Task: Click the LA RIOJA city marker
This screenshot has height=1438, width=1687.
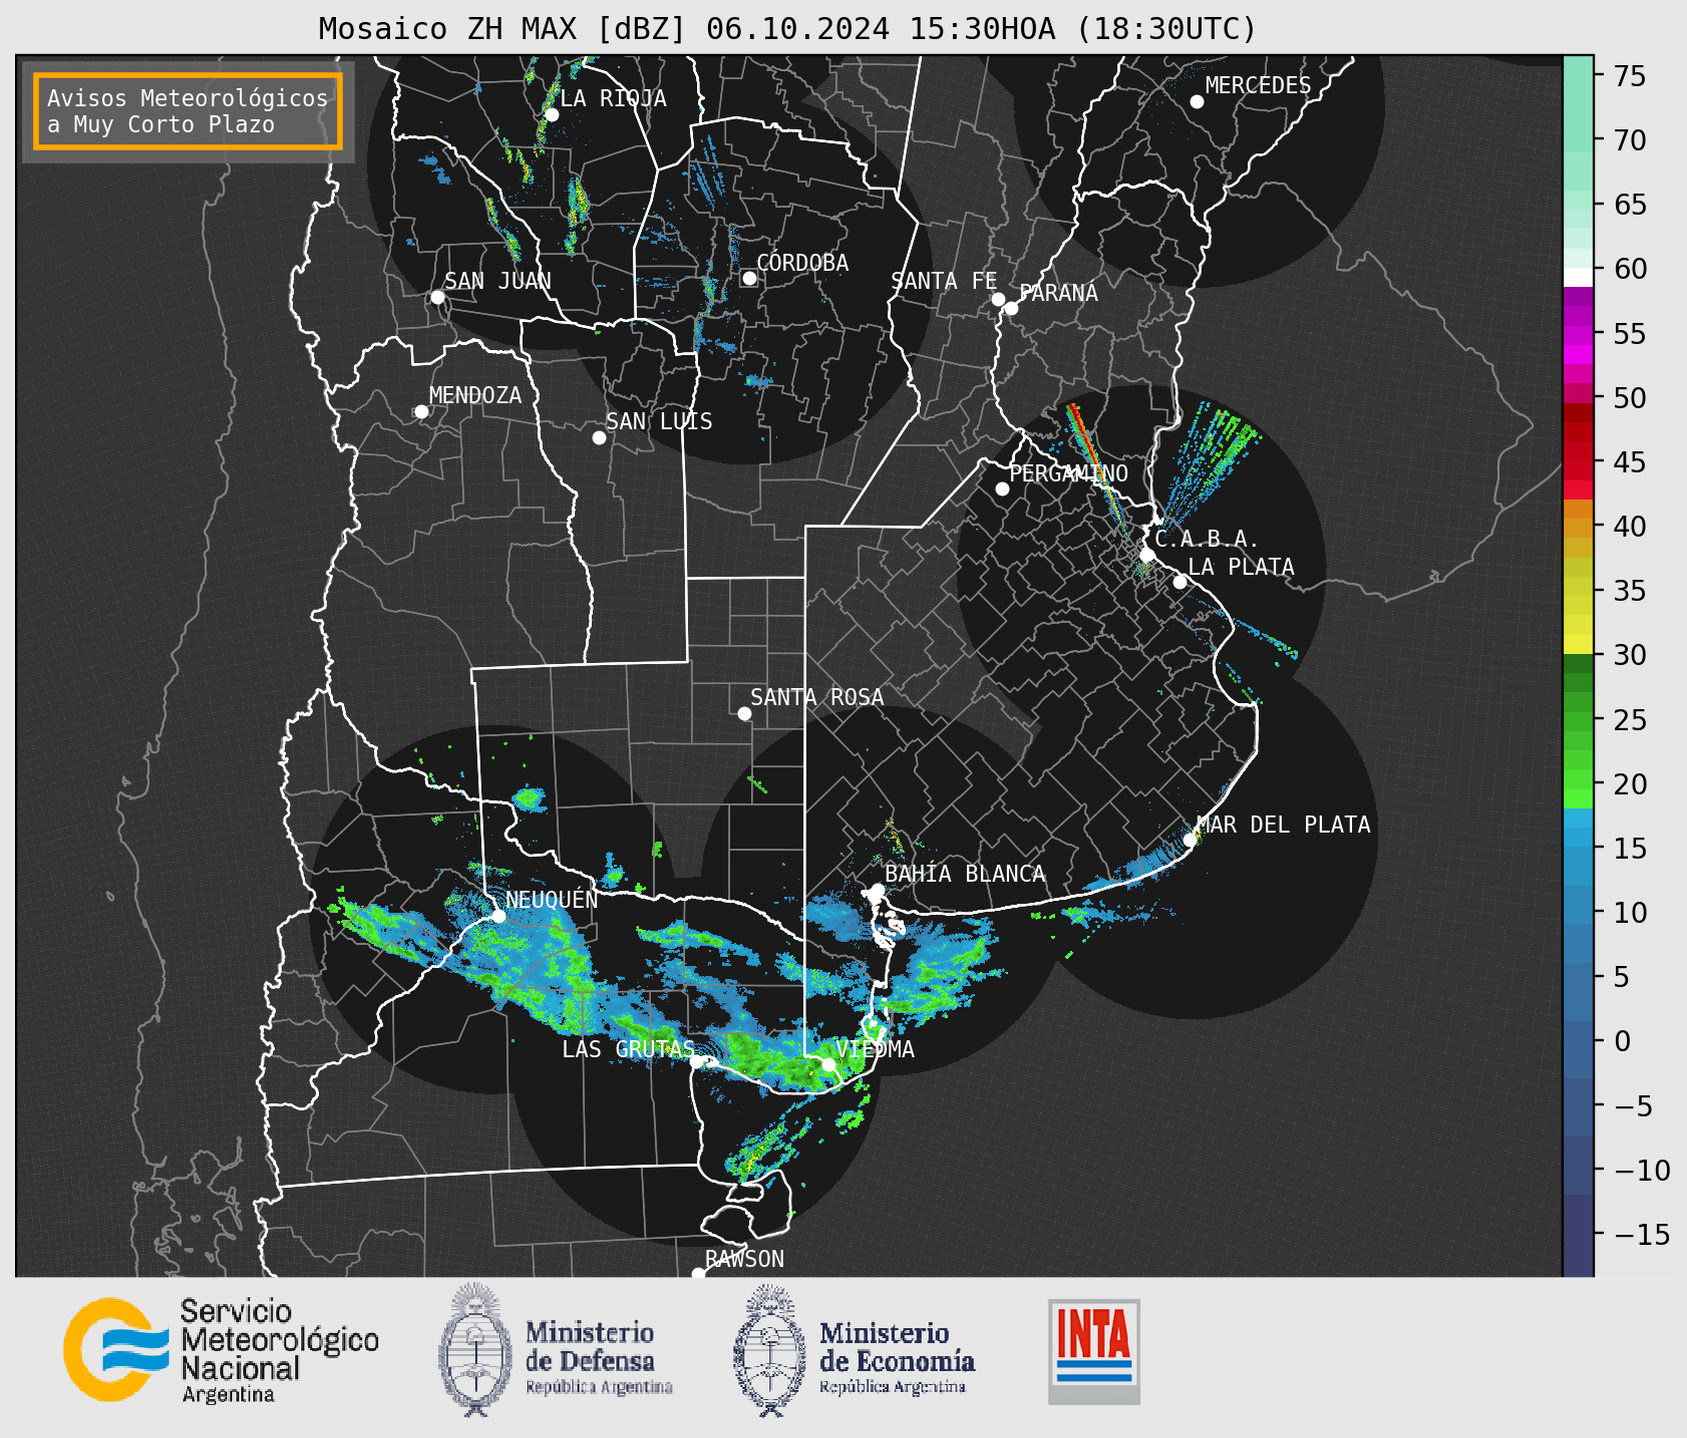Action: pos(552,115)
